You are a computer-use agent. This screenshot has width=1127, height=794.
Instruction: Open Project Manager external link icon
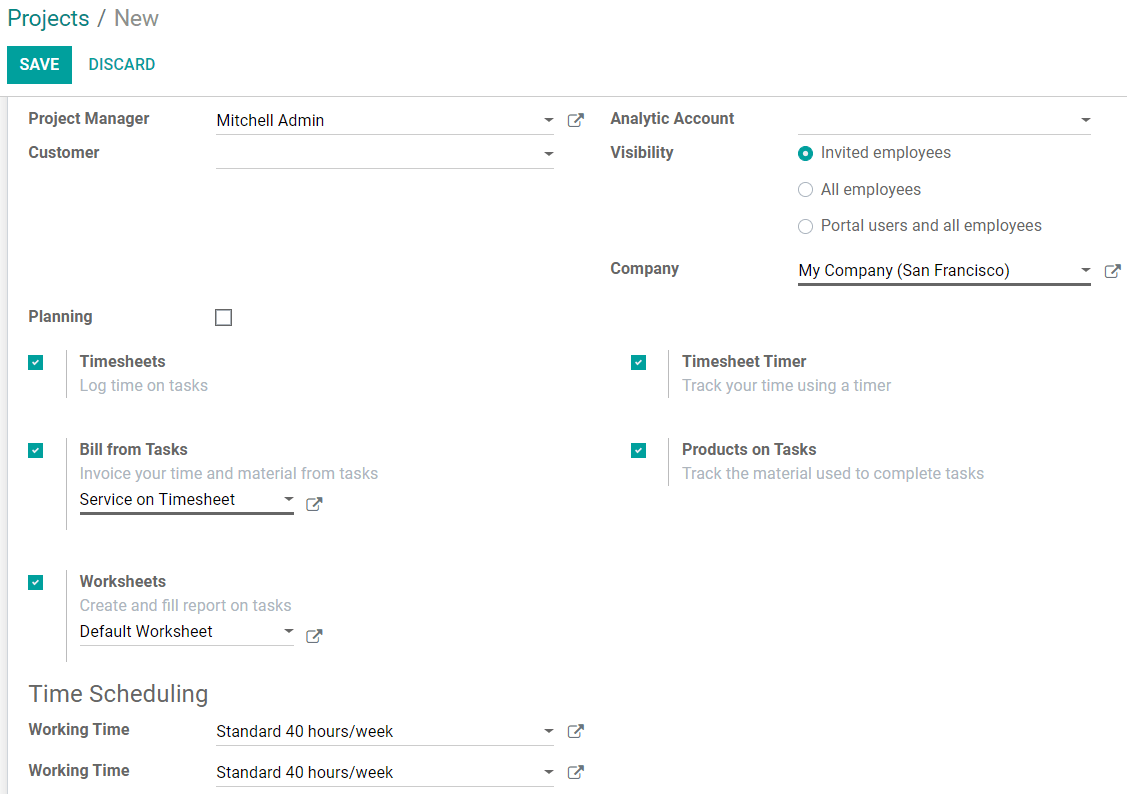coord(575,120)
